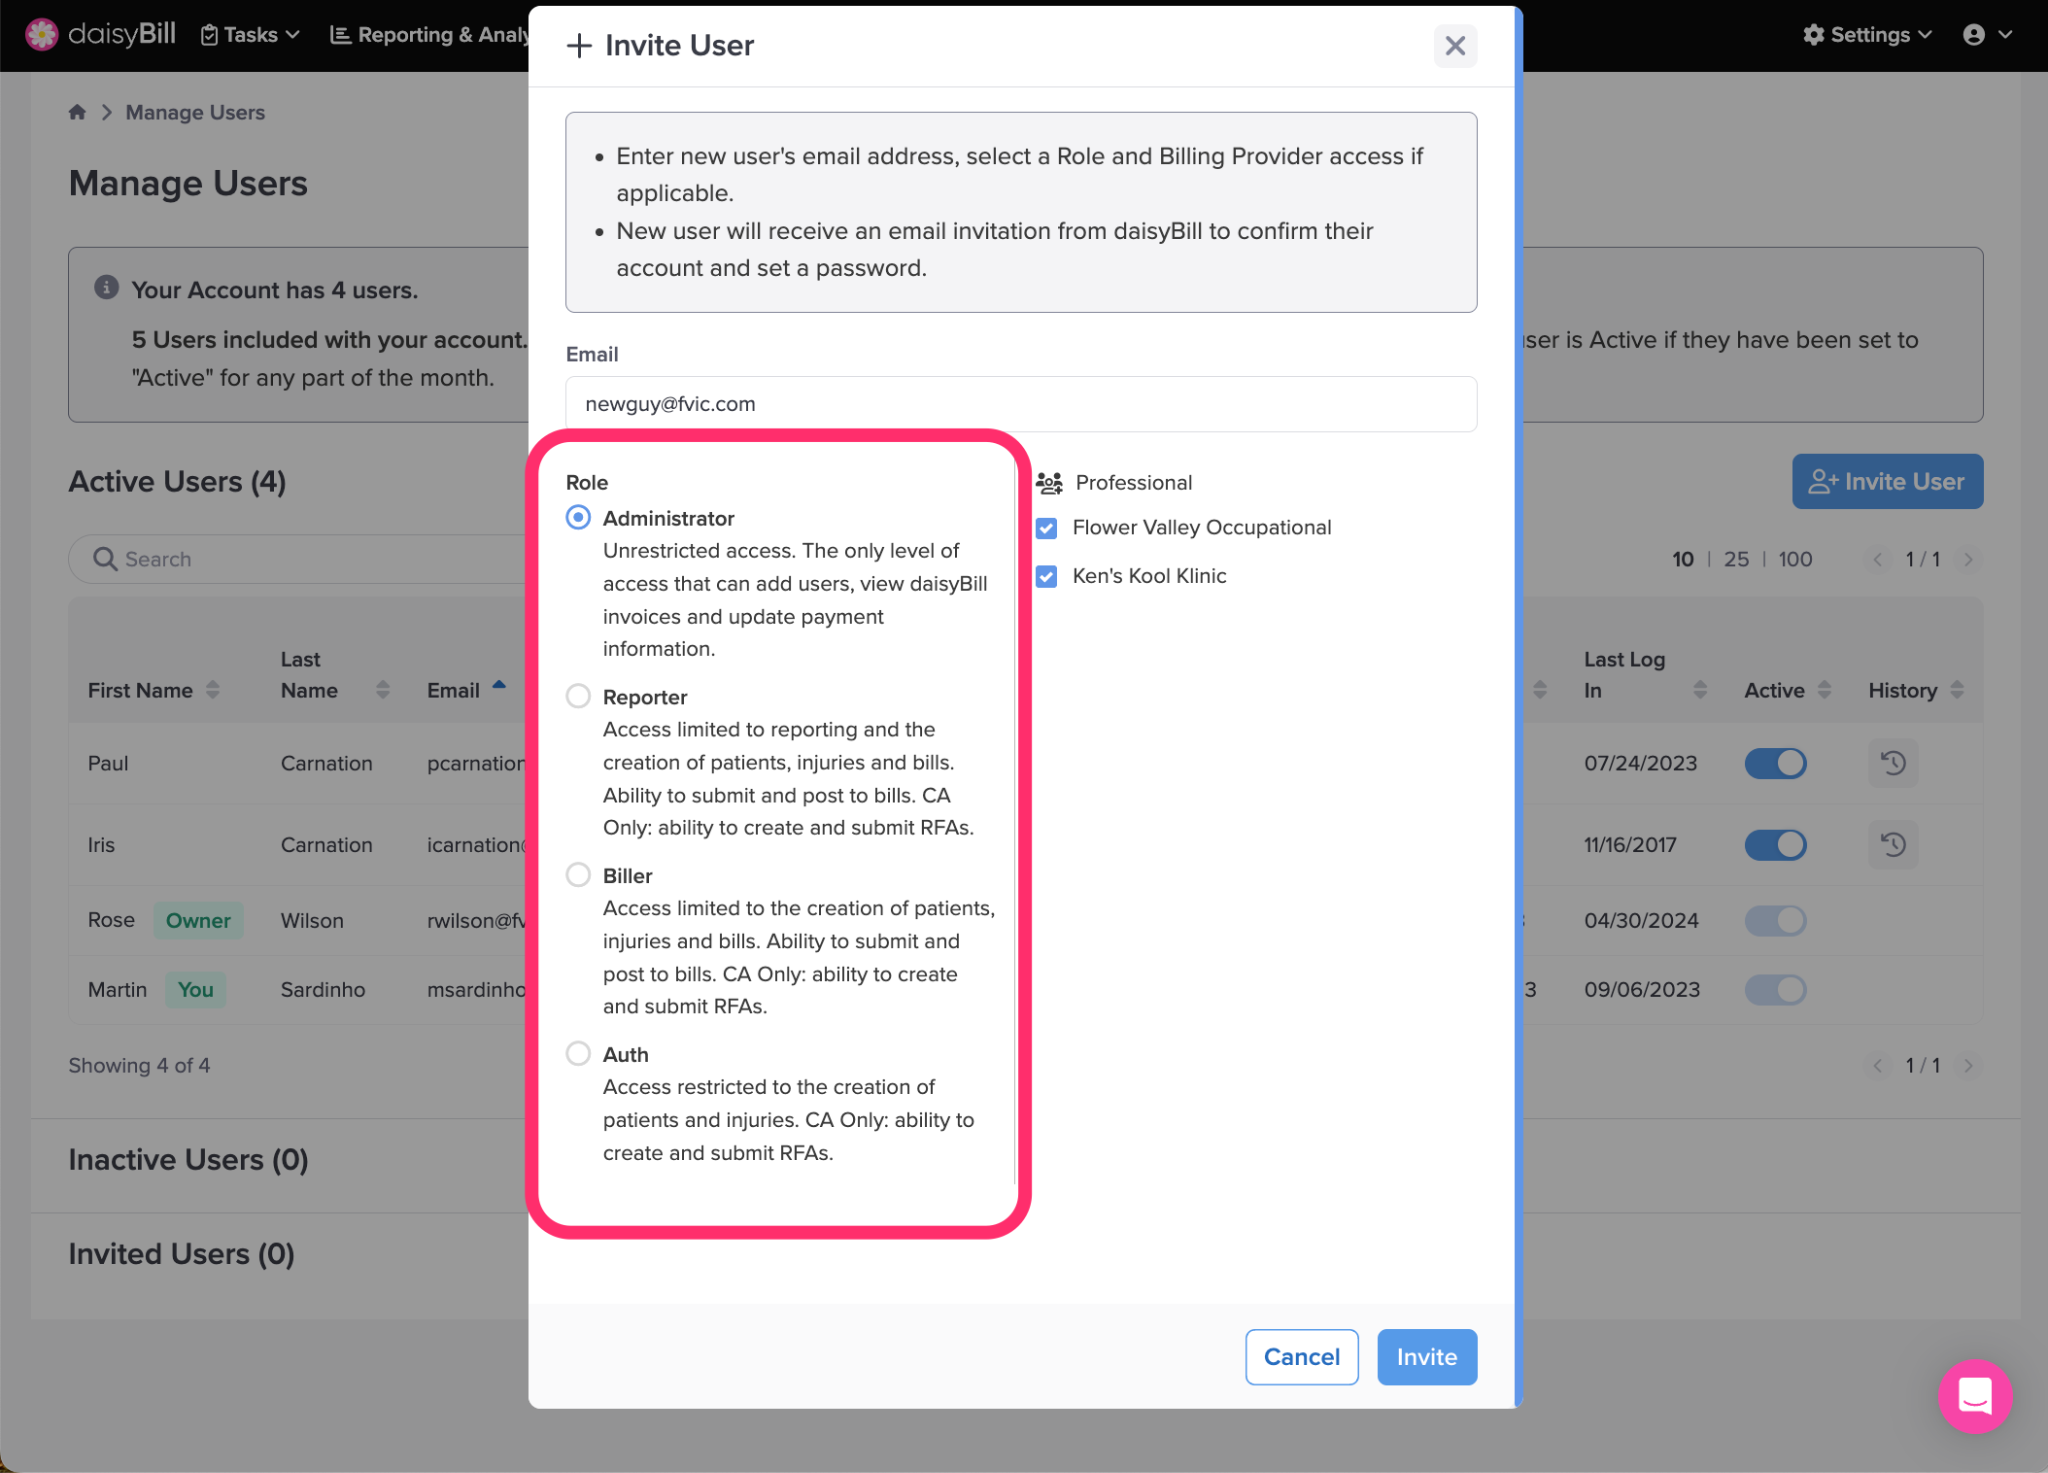Click the next page arrow above table
Viewport: 2048px width, 1473px height.
click(1968, 559)
